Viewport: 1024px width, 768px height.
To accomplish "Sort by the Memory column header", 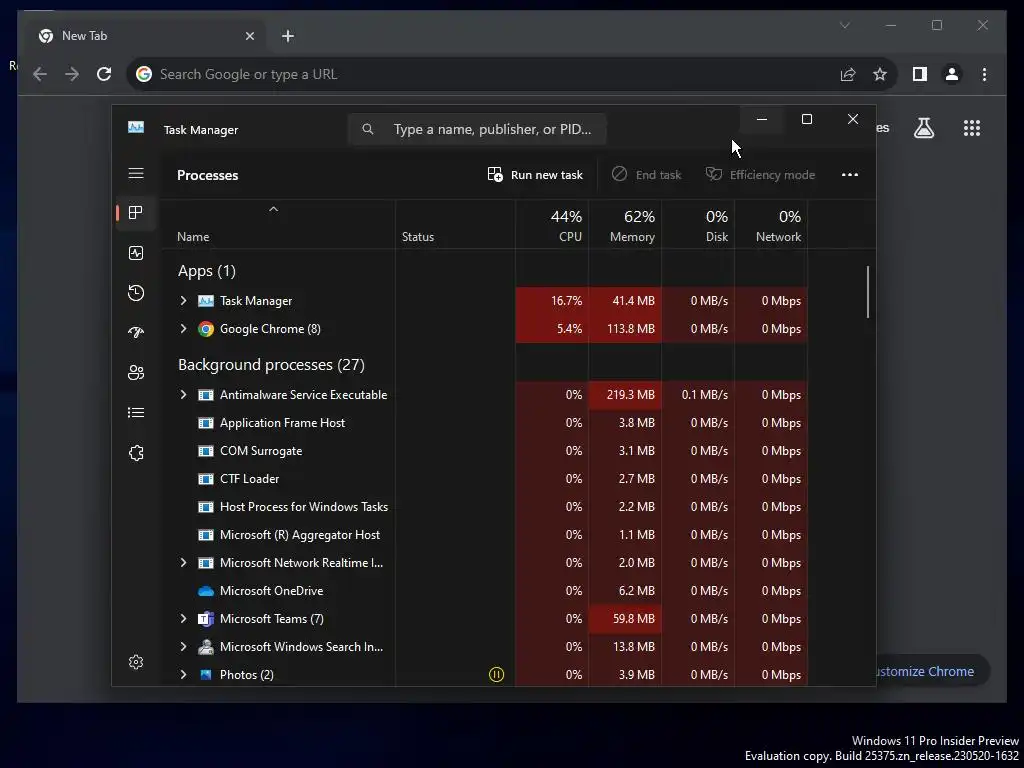I will (x=625, y=225).
